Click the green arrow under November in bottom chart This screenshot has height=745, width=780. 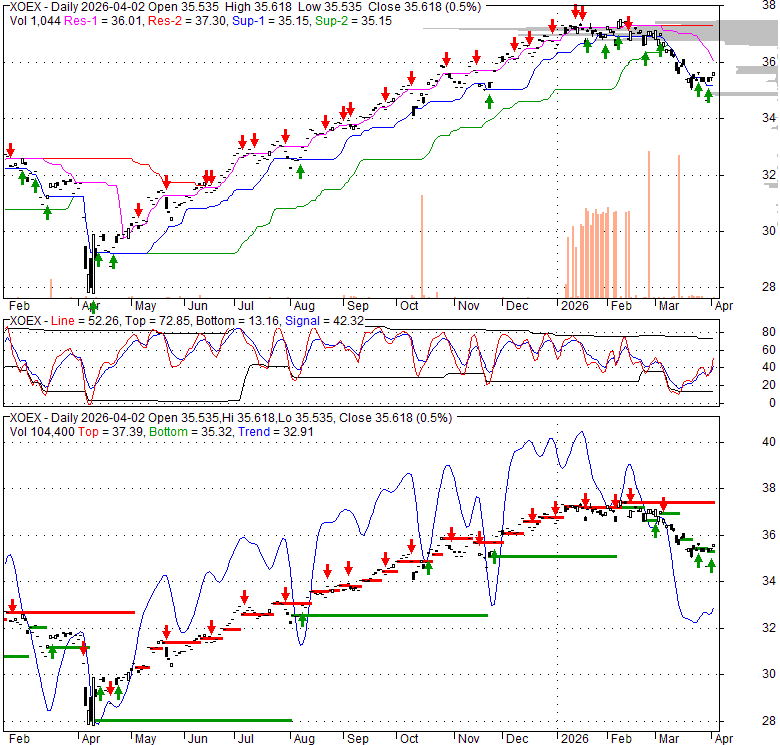(495, 556)
